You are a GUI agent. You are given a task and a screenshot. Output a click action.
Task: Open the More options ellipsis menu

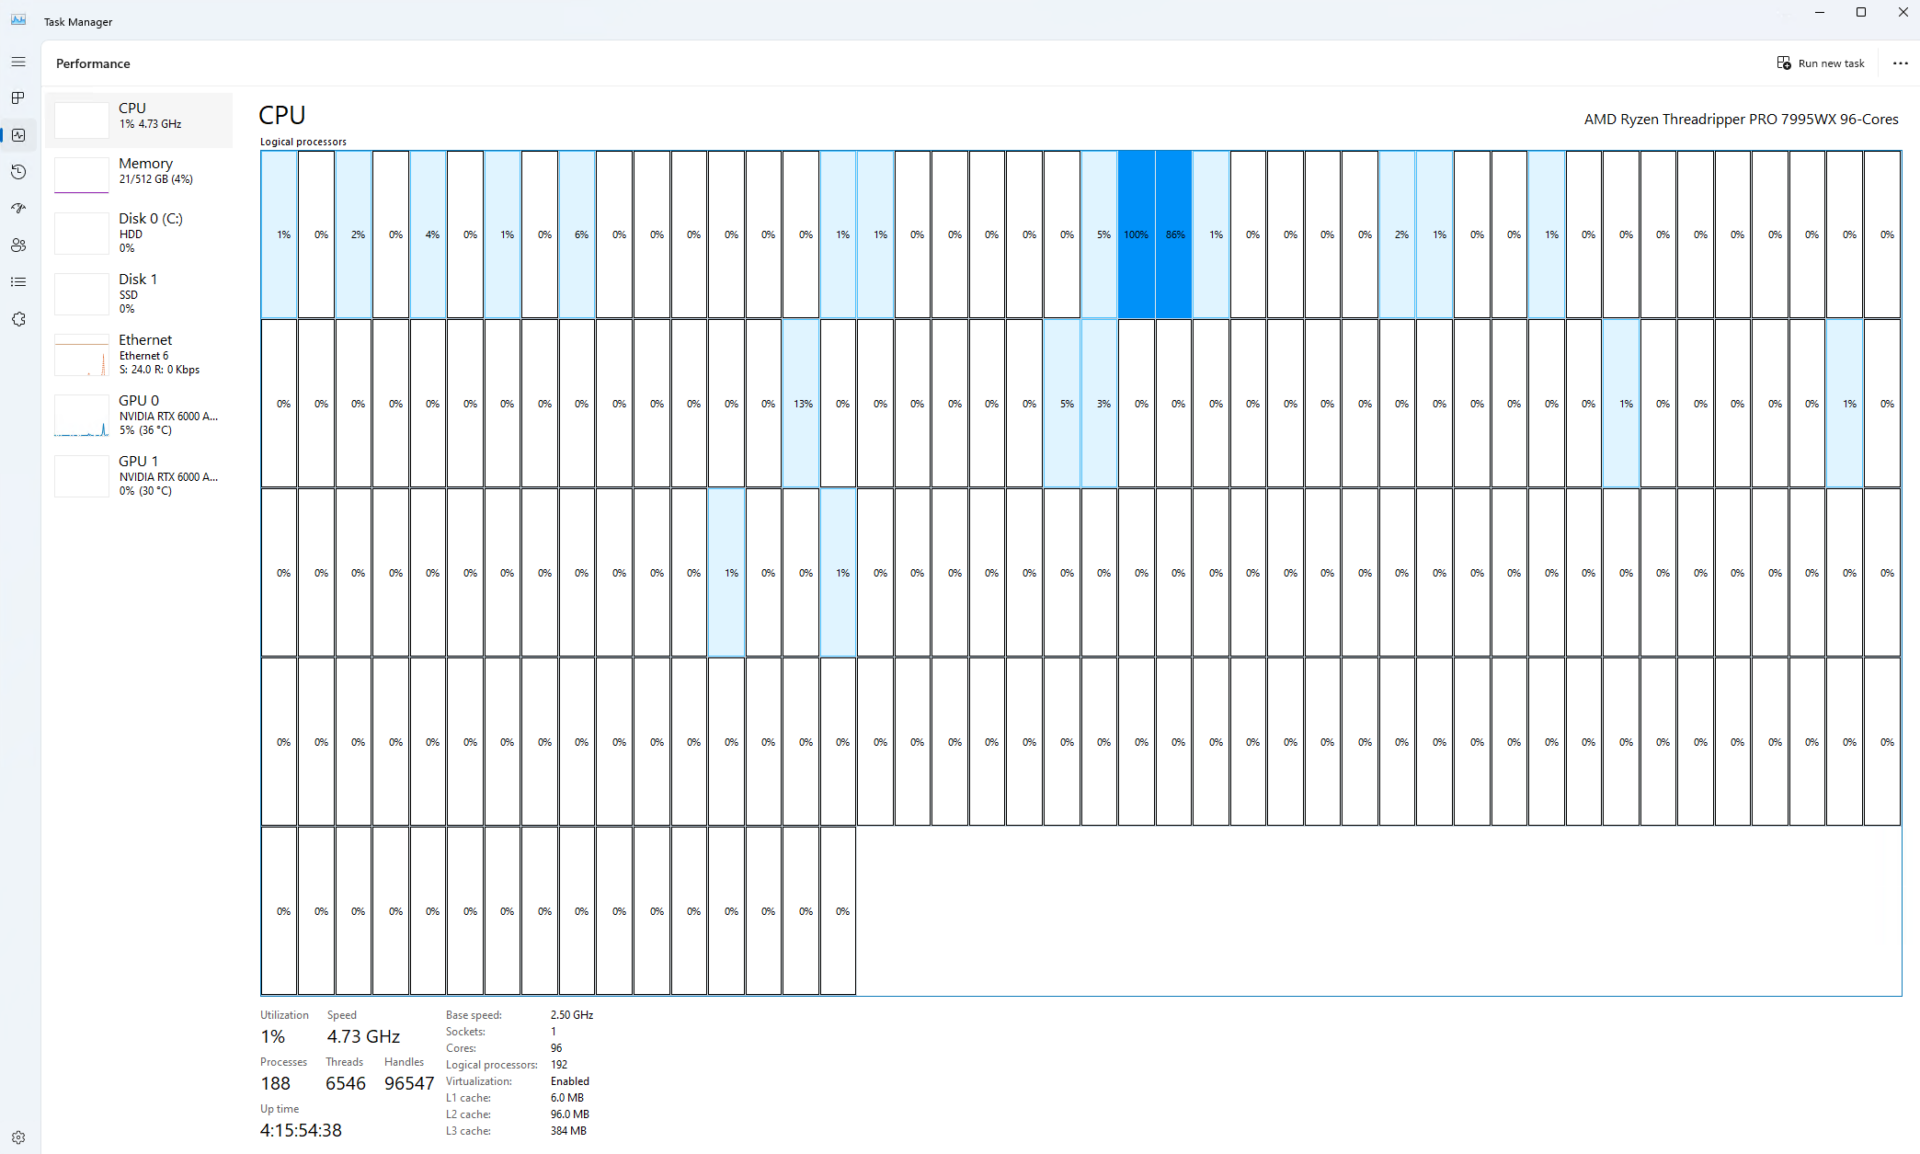click(x=1901, y=63)
